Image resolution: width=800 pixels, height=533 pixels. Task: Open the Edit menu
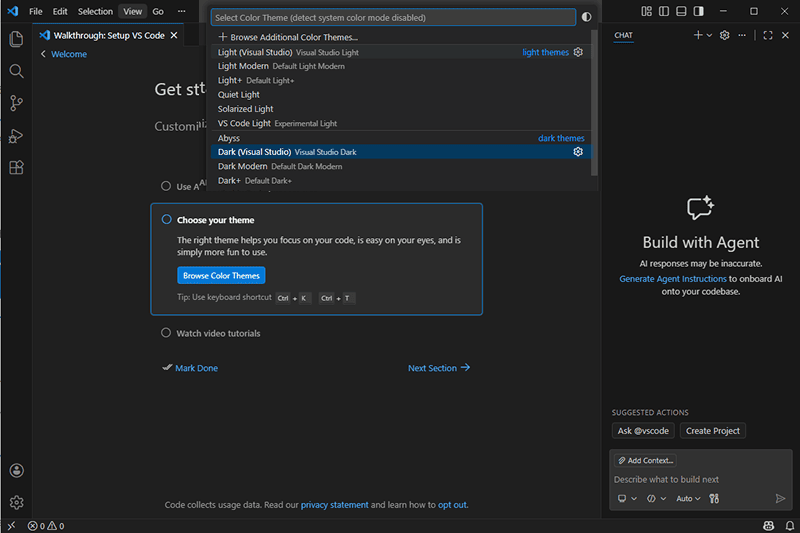pos(60,11)
